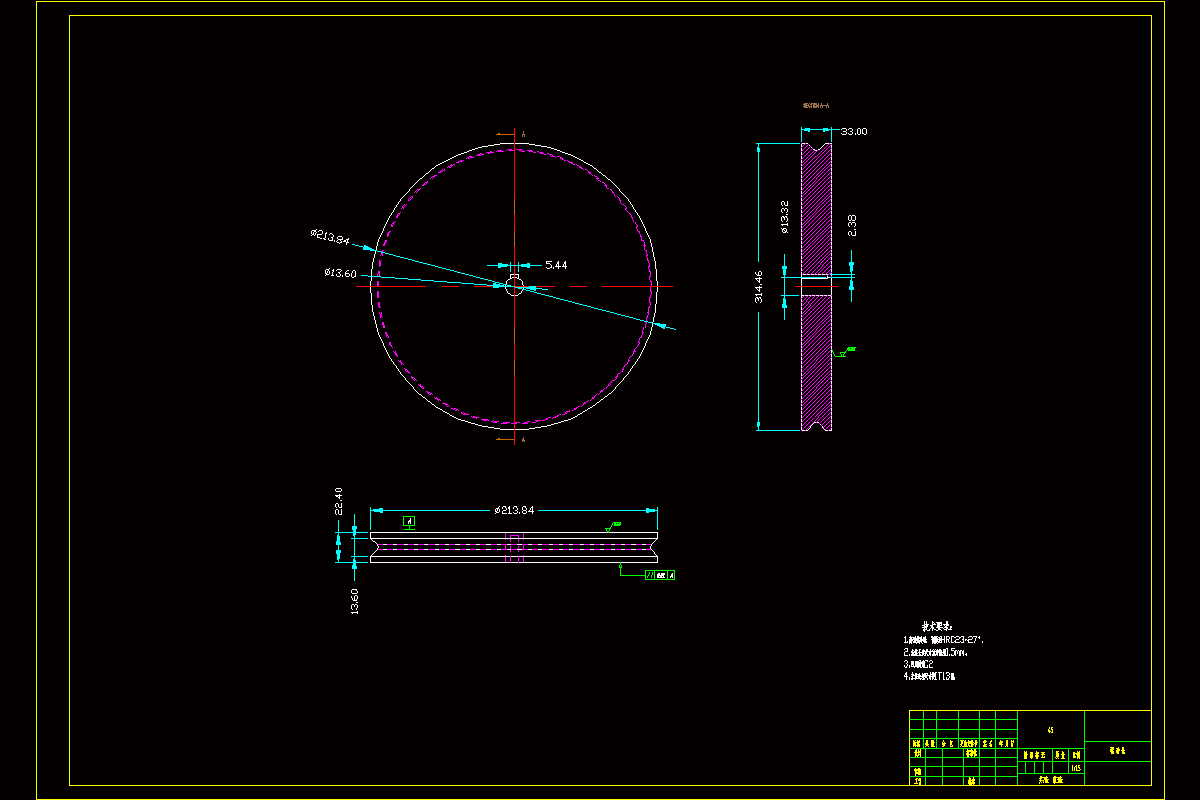Click the ø13.60 label beside circular view
The width and height of the screenshot is (1200, 800).
[x=340, y=273]
